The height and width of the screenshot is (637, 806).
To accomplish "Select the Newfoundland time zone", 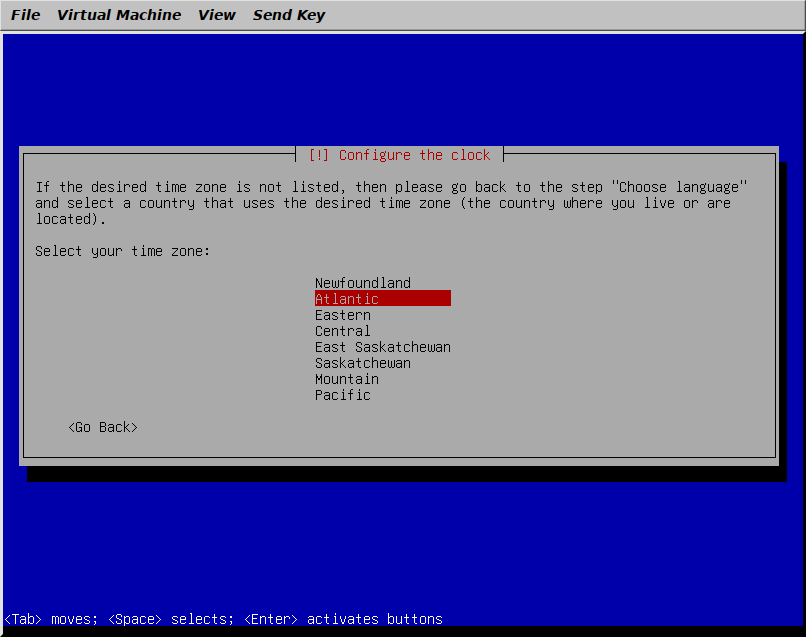I will (362, 283).
